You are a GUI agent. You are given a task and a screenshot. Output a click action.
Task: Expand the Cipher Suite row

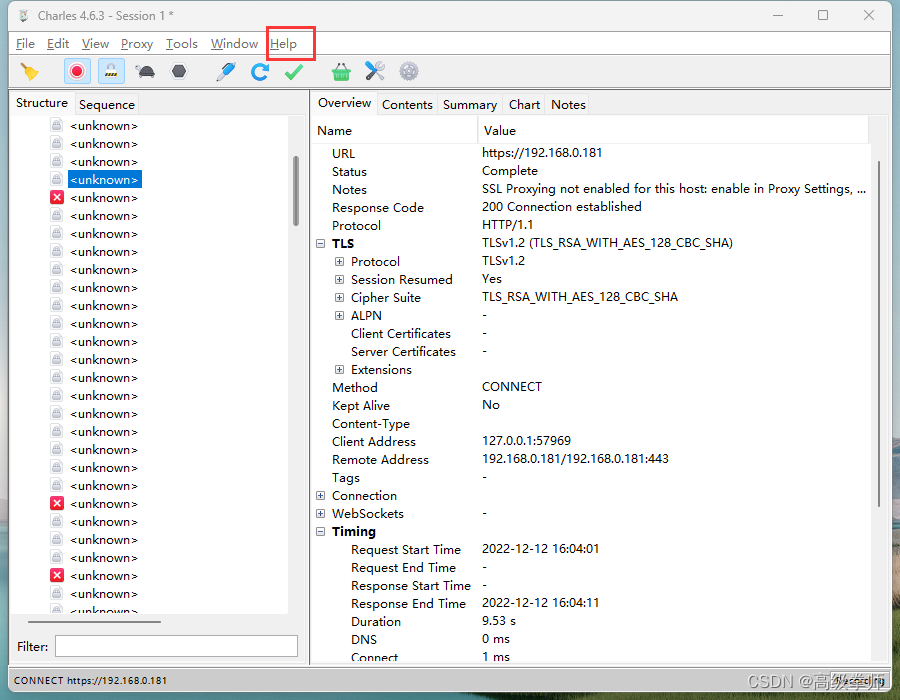point(339,298)
